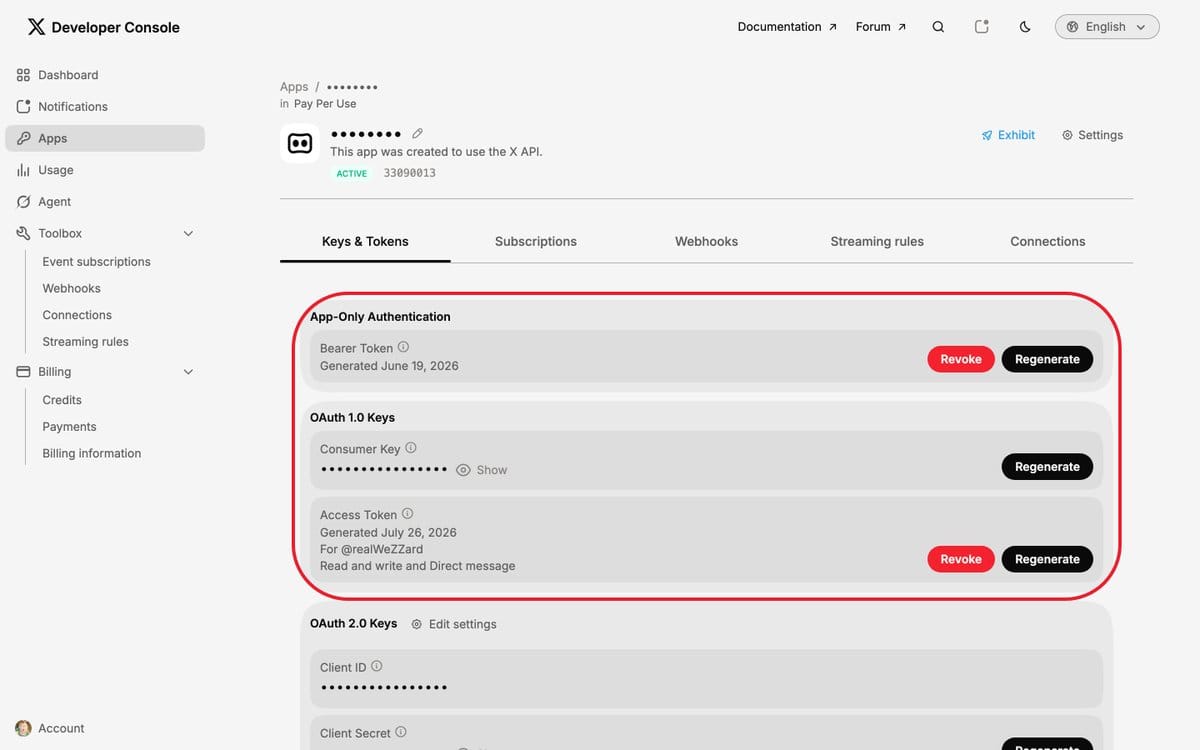This screenshot has width=1200, height=750.
Task: Open Notifications in sidebar
Action: click(x=105, y=107)
